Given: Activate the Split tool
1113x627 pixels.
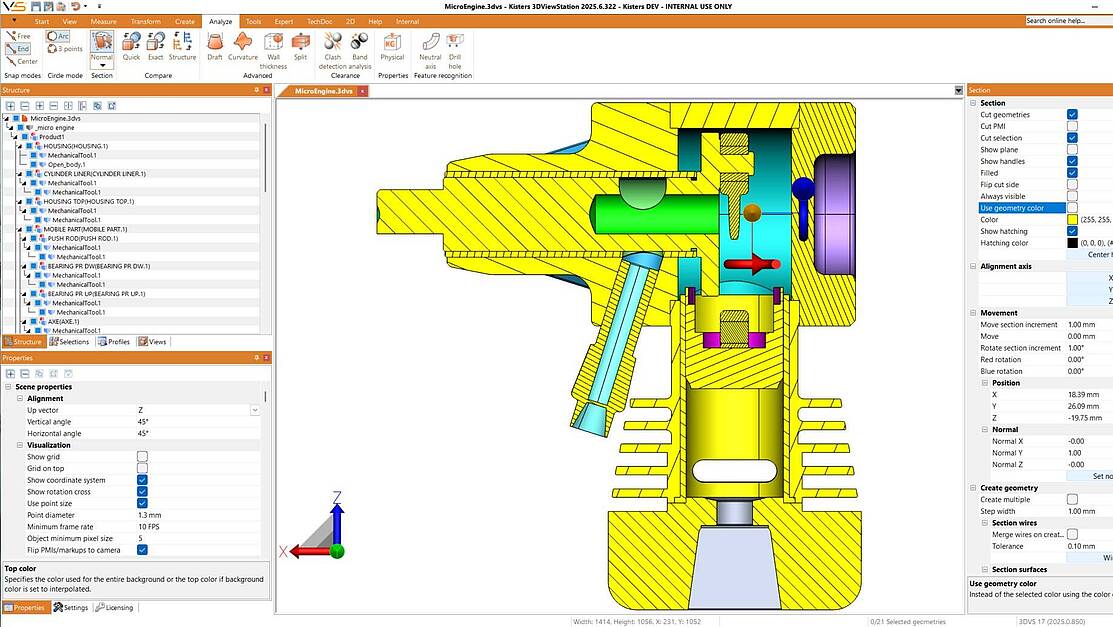Looking at the screenshot, I should click(300, 45).
